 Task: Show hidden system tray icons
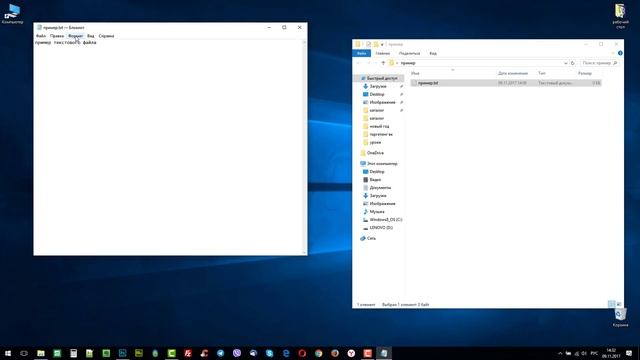(x=560, y=353)
